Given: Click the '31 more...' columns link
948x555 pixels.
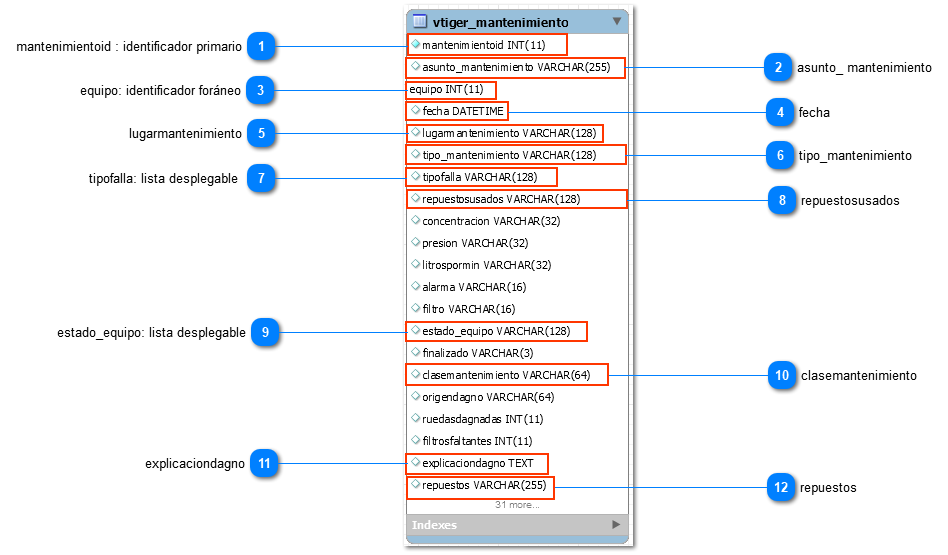Looking at the screenshot, I should 518,505.
